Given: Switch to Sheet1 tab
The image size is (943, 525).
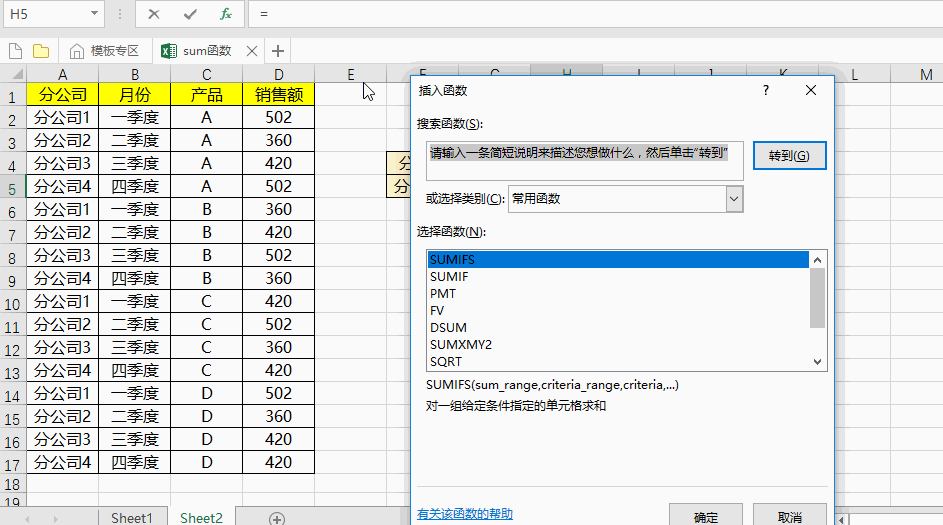Looking at the screenshot, I should pos(132,517).
